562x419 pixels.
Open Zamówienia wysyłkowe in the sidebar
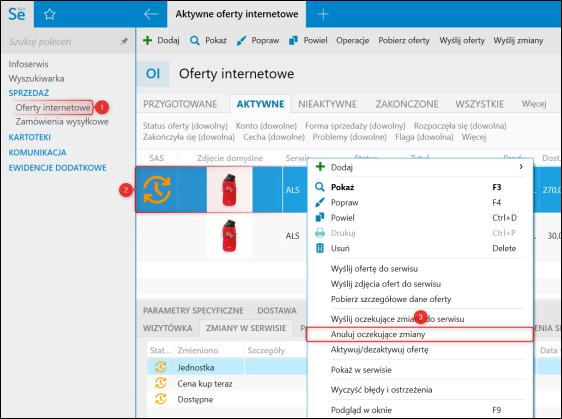pyautogui.click(x=62, y=122)
